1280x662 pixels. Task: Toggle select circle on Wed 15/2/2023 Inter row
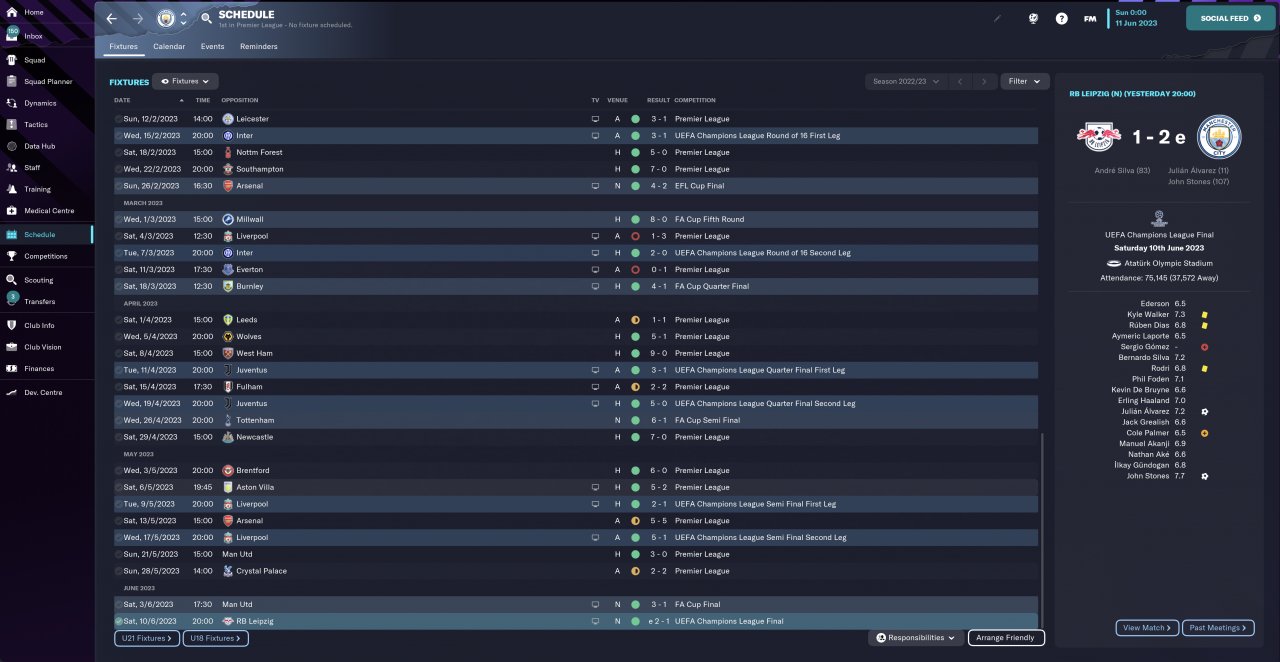point(119,135)
